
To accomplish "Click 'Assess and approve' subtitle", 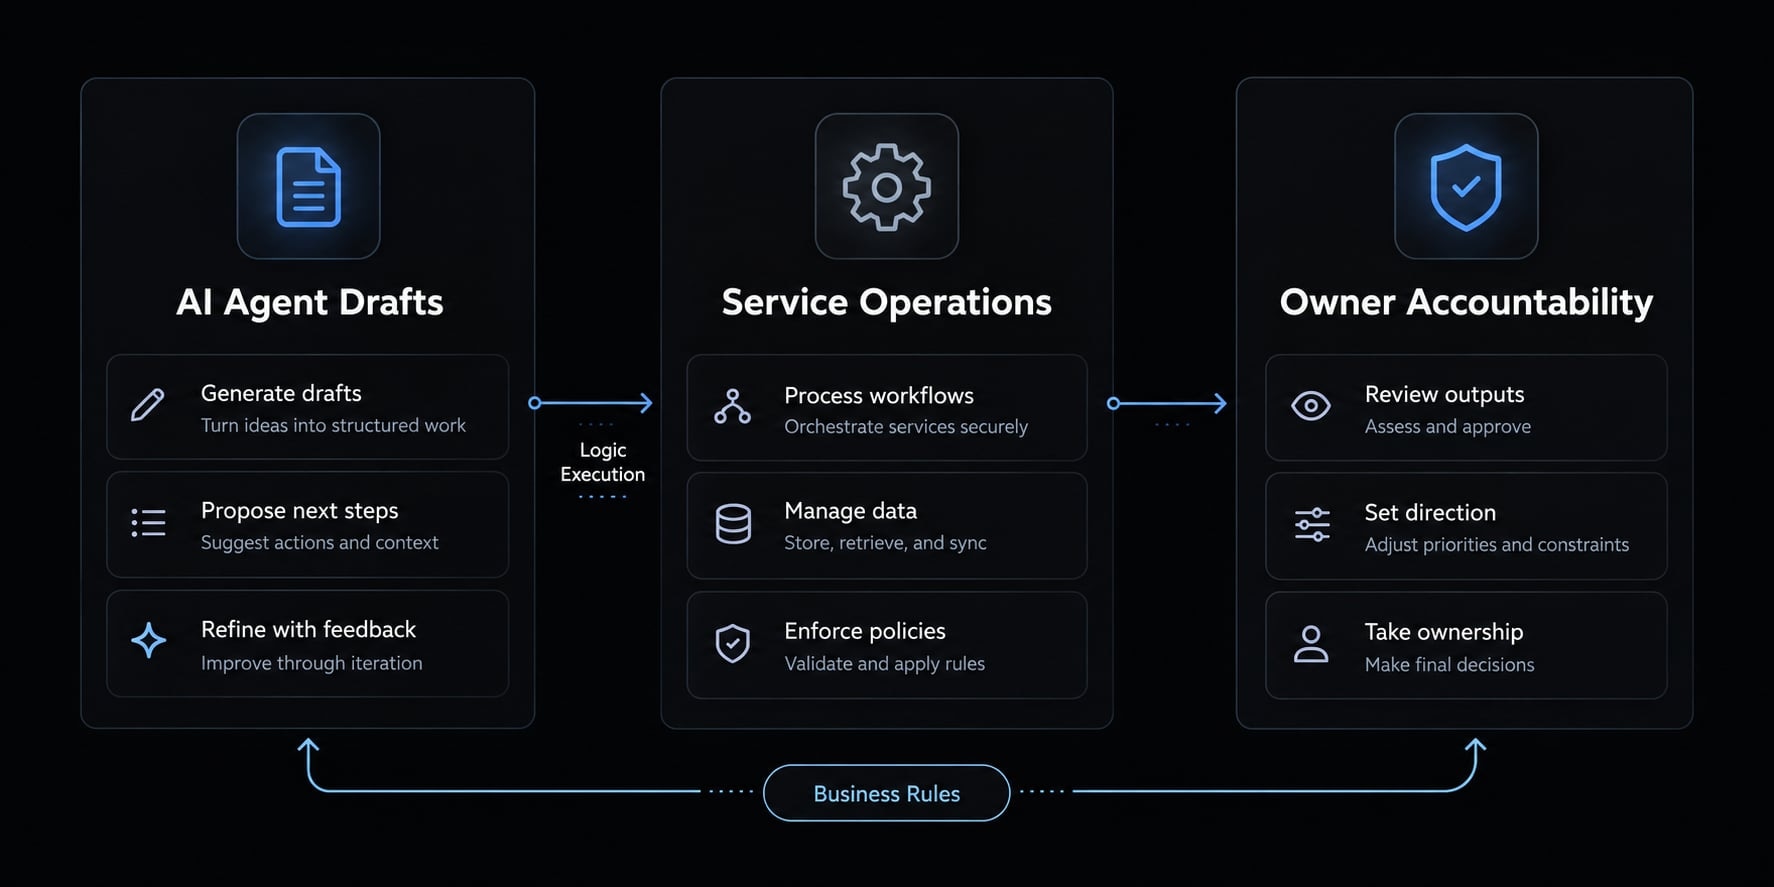I will pos(1447,427).
